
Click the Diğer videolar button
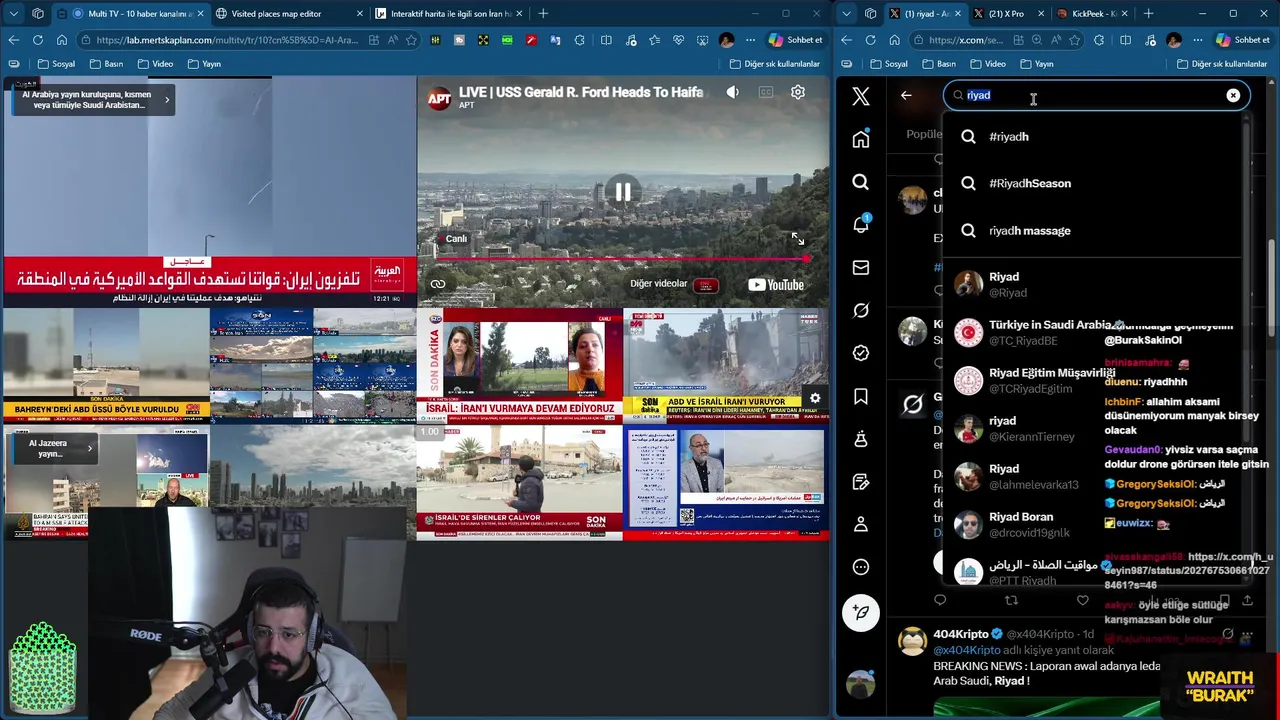tap(674, 284)
